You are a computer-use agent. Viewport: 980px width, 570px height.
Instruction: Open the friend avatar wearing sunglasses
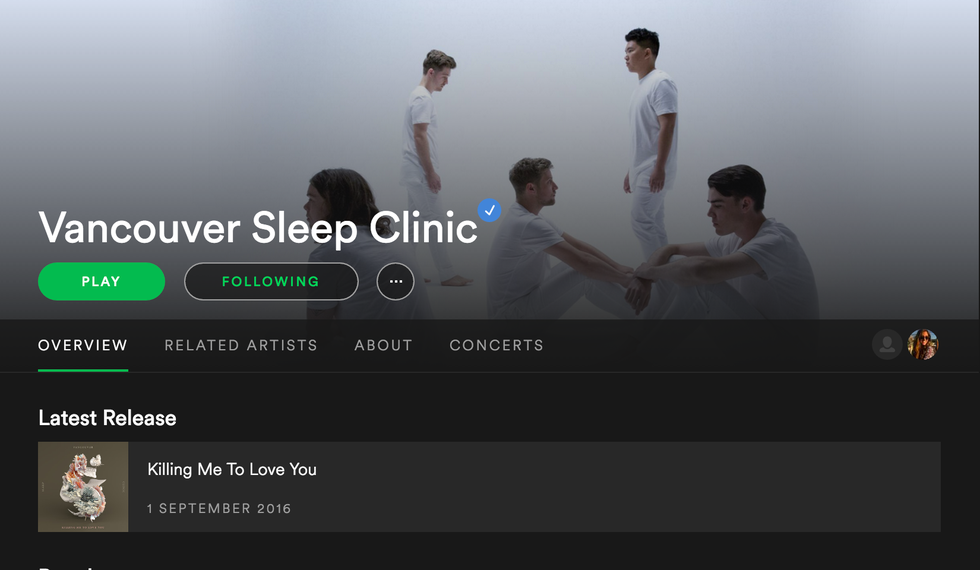pos(923,344)
